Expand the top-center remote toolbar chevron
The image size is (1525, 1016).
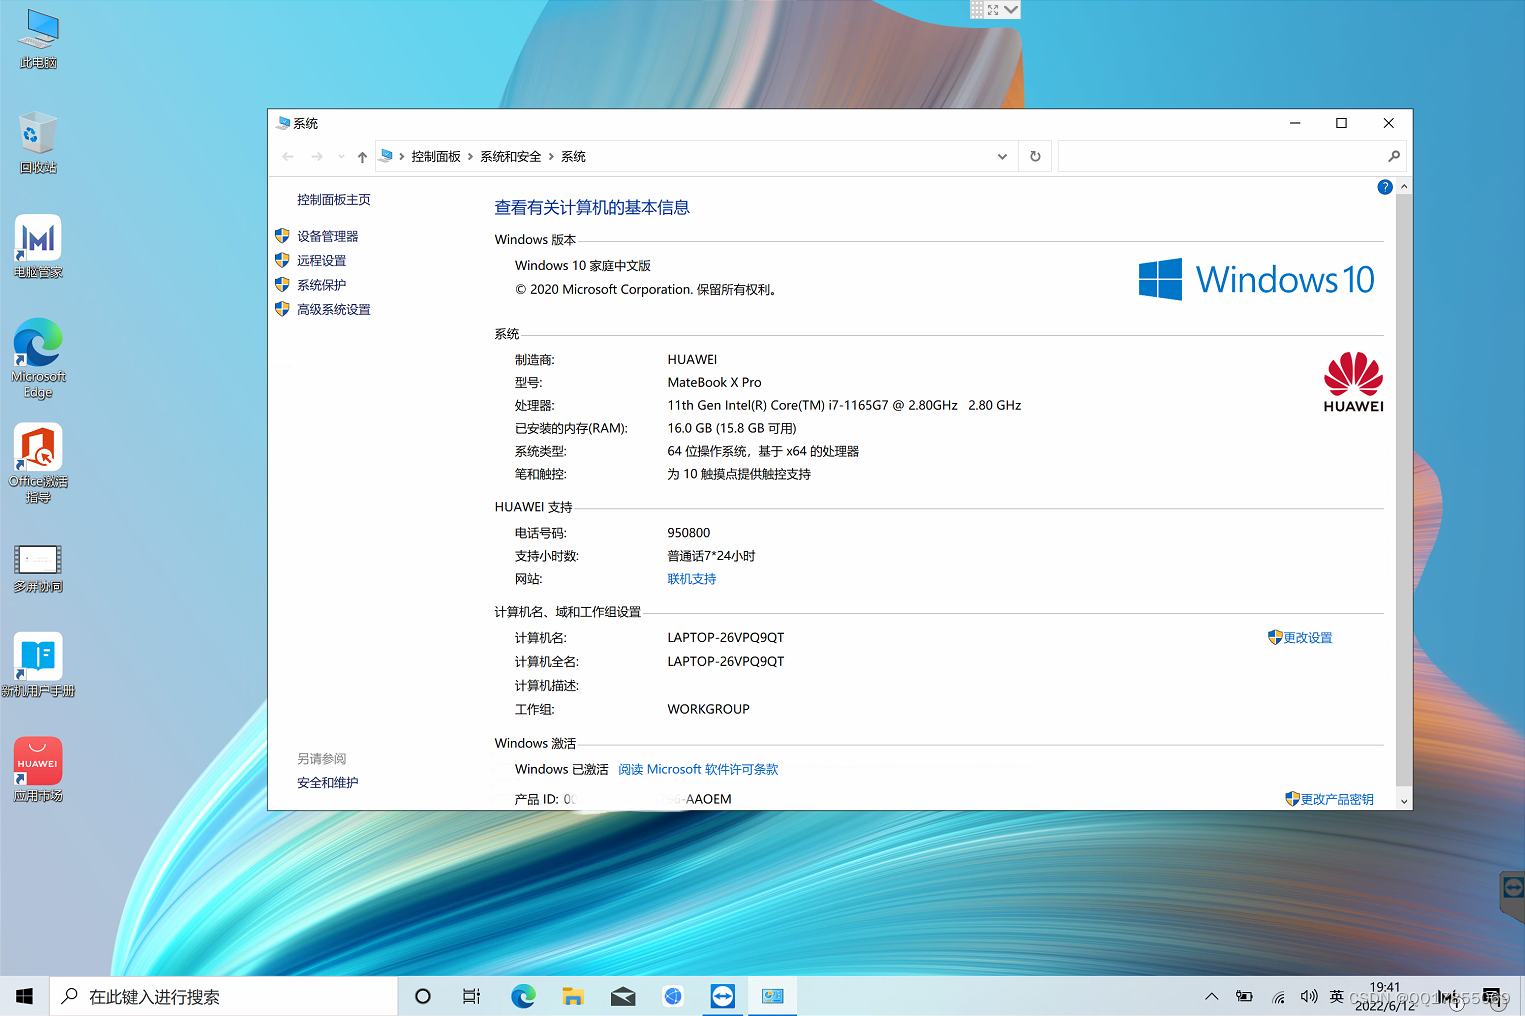1011,9
